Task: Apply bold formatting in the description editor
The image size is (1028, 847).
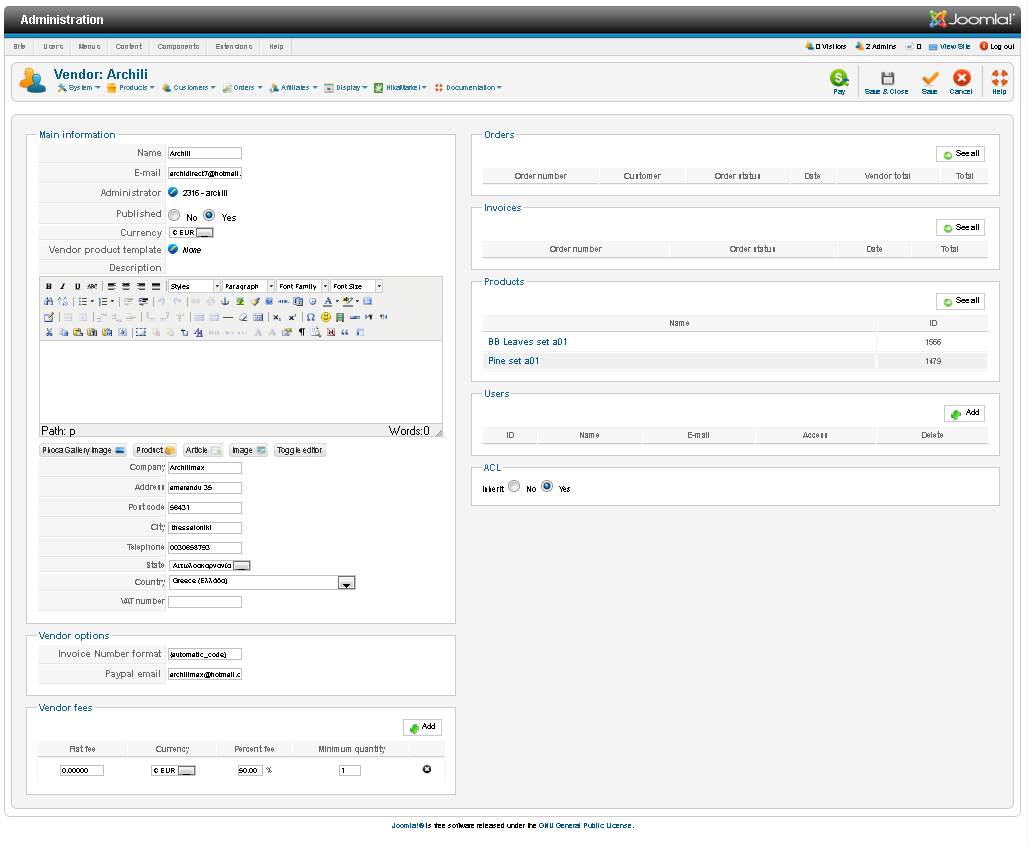Action: point(48,286)
